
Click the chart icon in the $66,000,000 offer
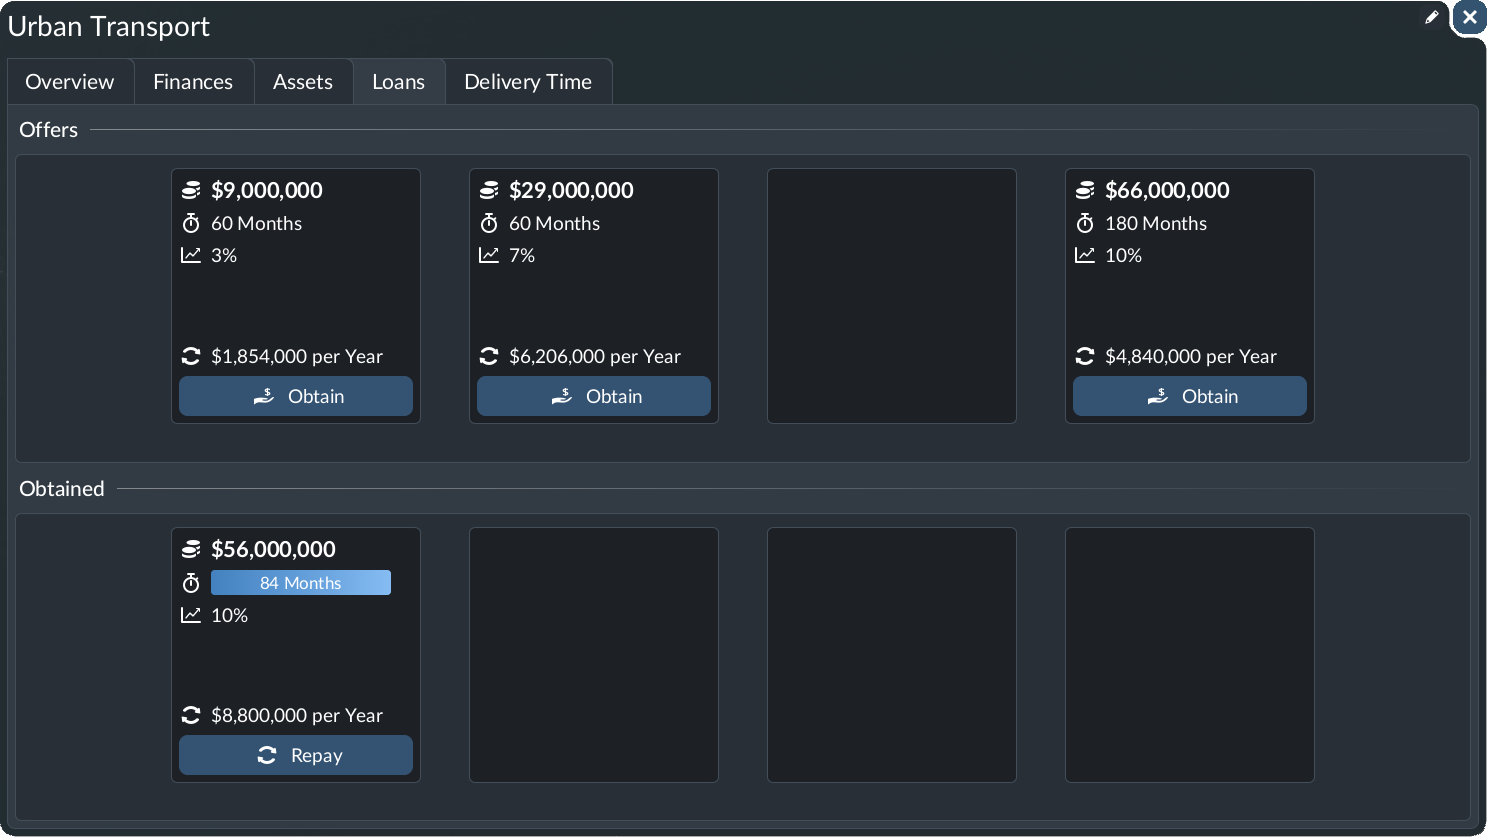tap(1085, 255)
